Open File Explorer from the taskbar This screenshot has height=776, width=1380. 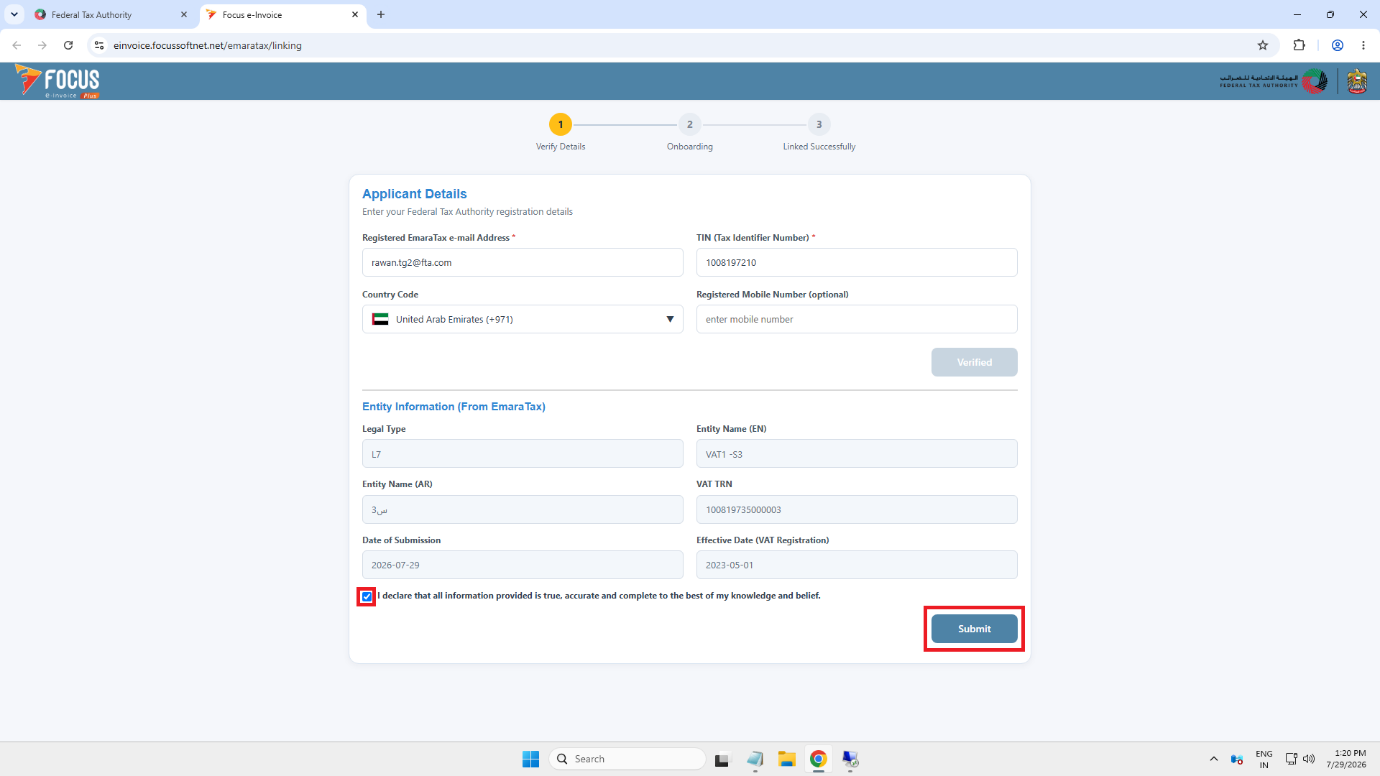[x=787, y=759]
